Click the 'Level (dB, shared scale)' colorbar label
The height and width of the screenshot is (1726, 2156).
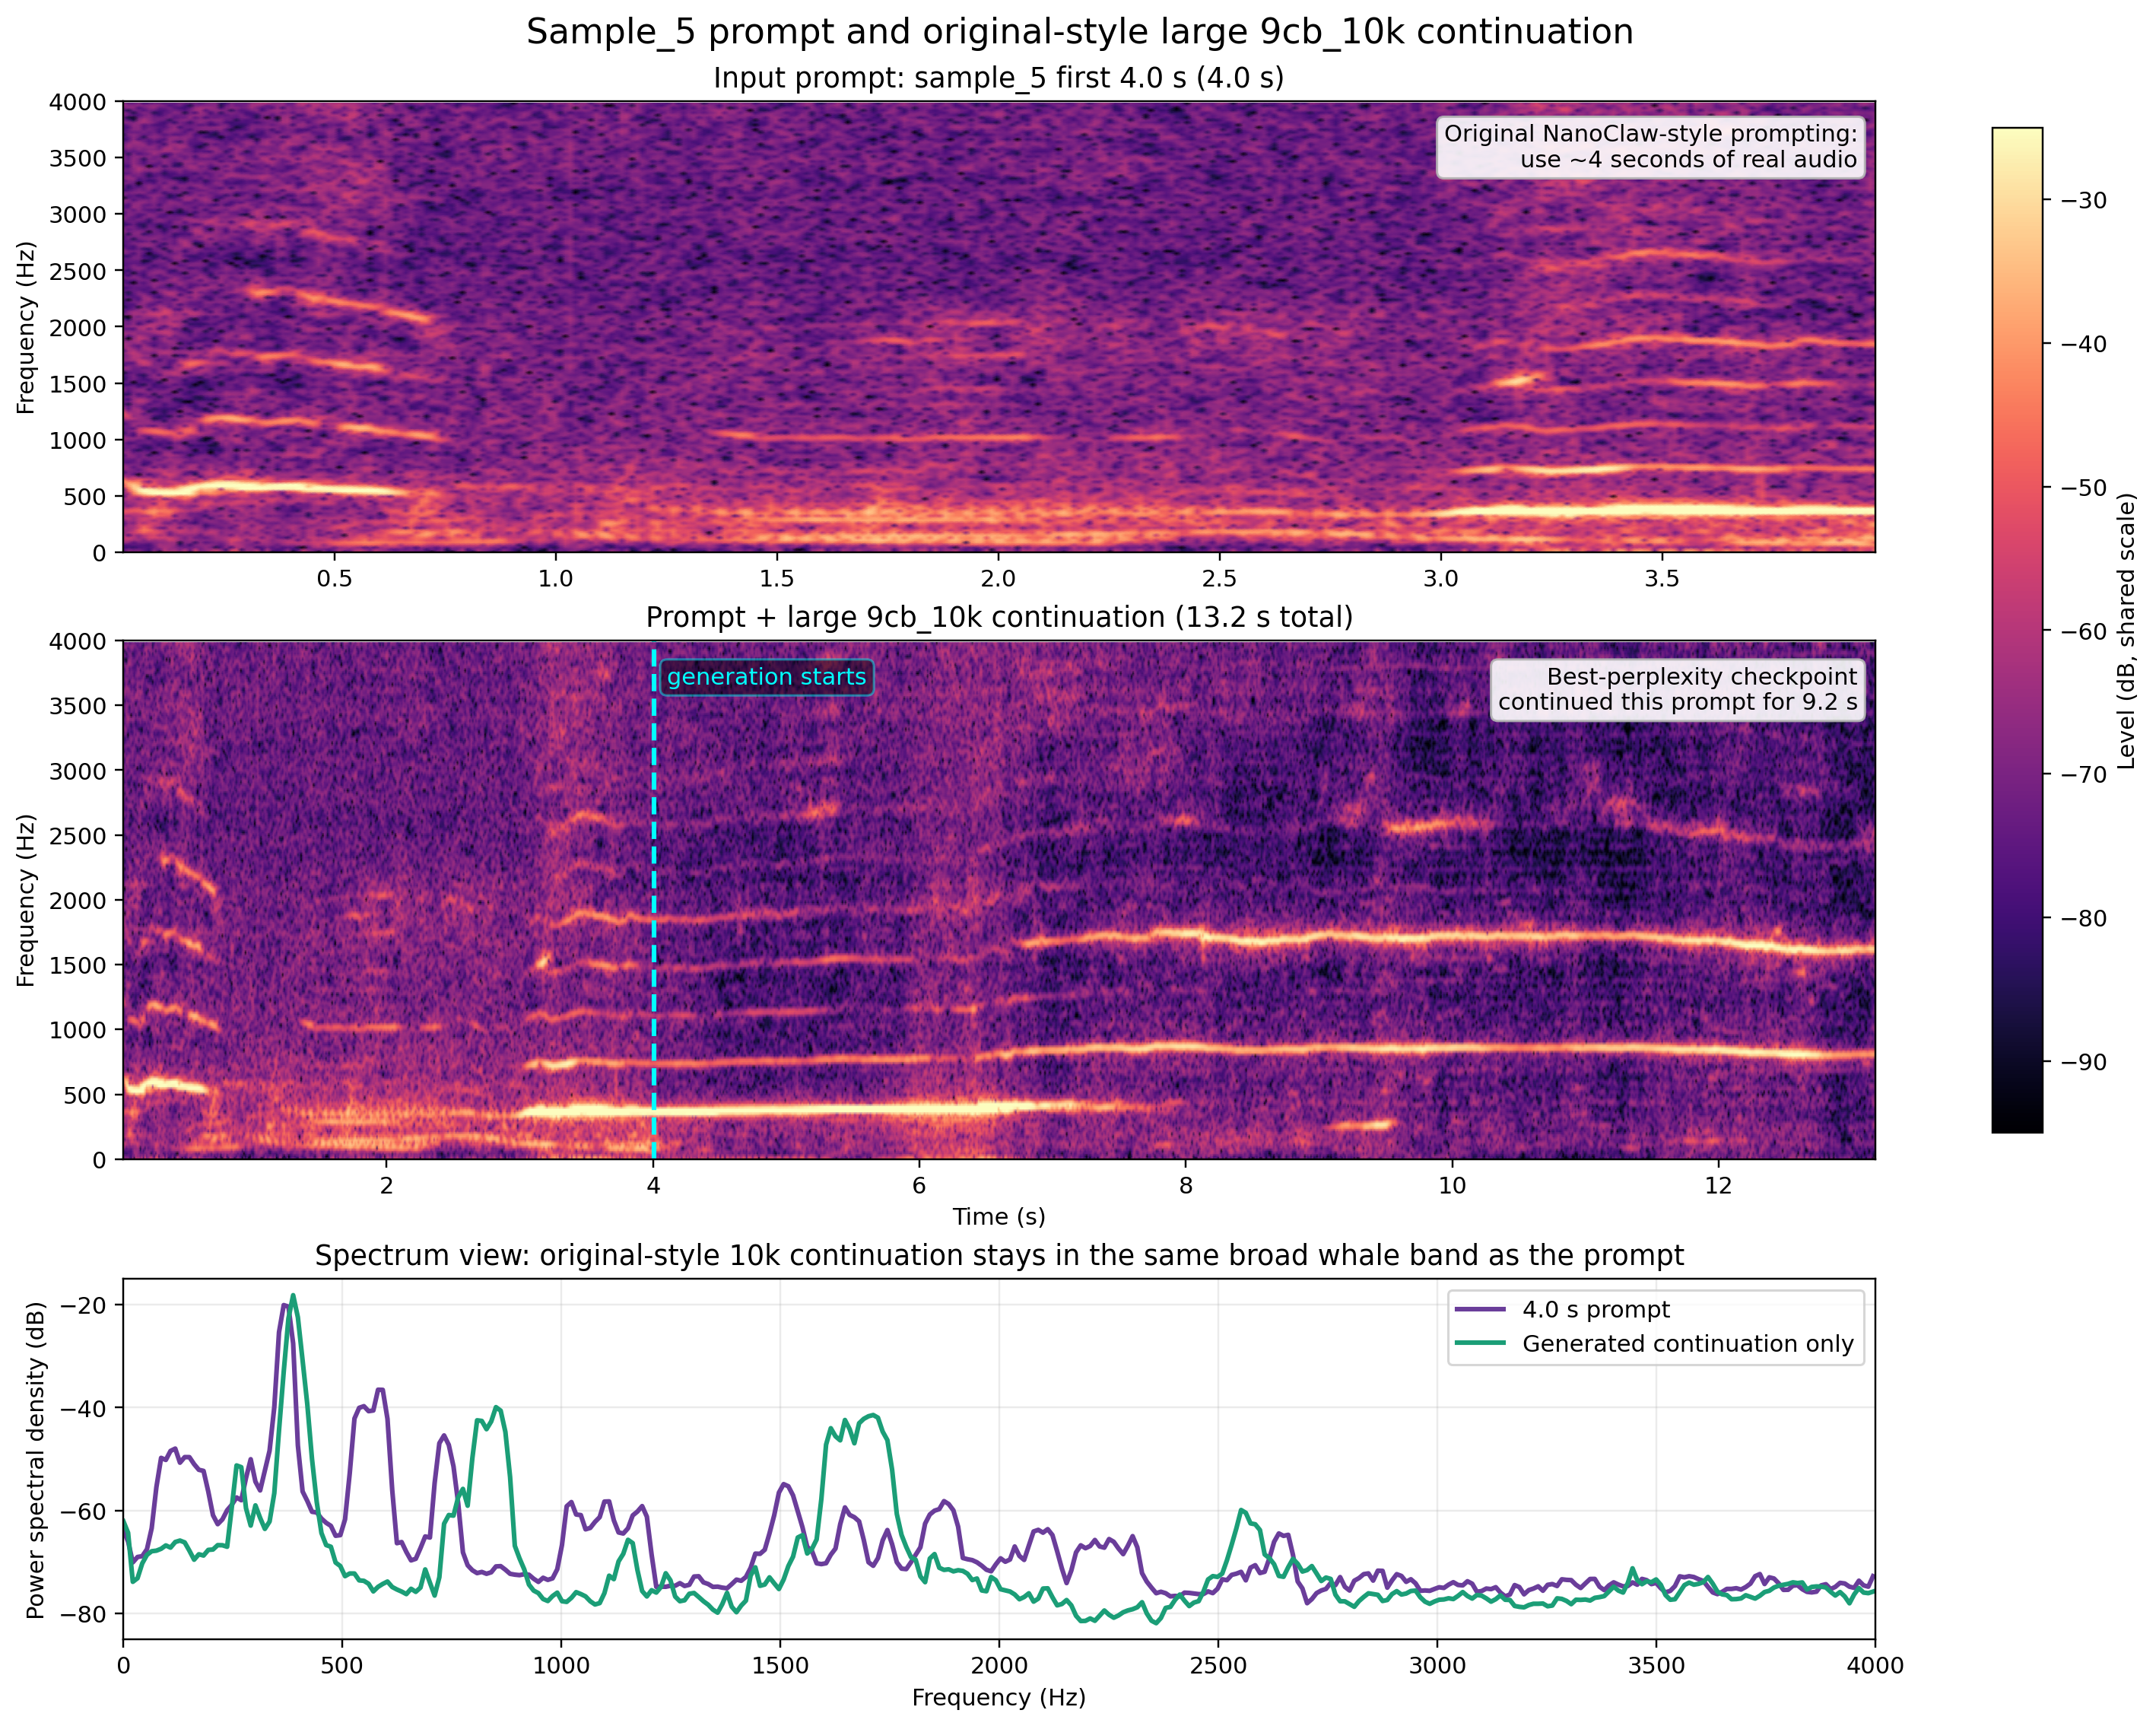point(2127,631)
